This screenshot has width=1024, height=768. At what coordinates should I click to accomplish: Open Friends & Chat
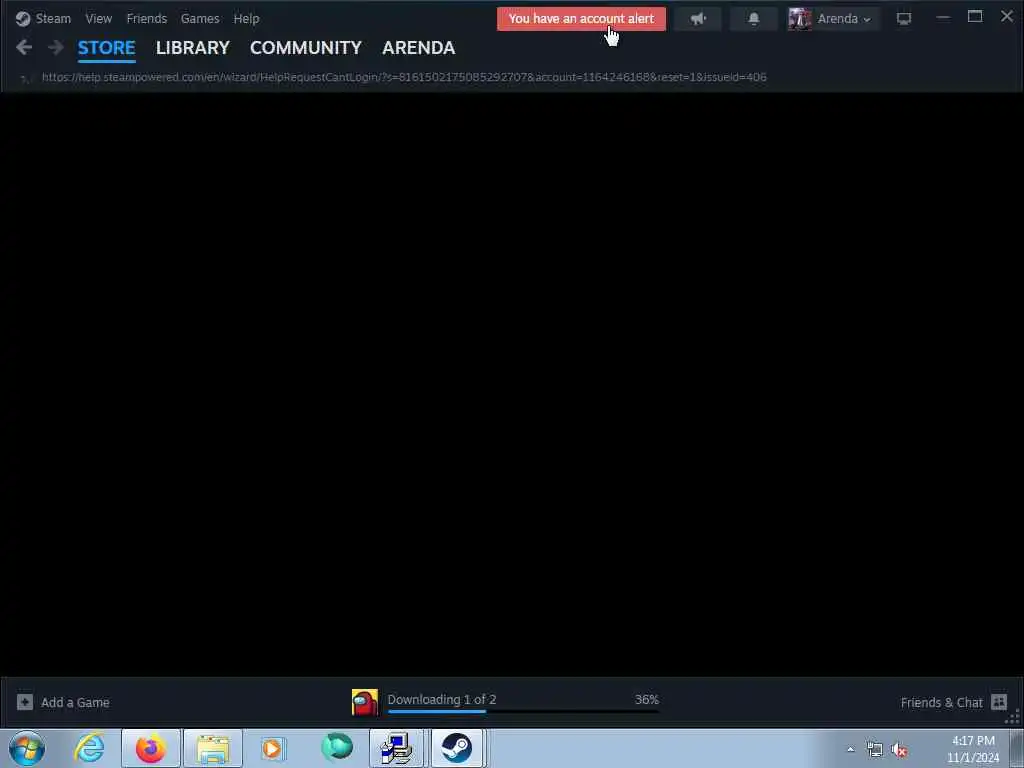(x=941, y=703)
